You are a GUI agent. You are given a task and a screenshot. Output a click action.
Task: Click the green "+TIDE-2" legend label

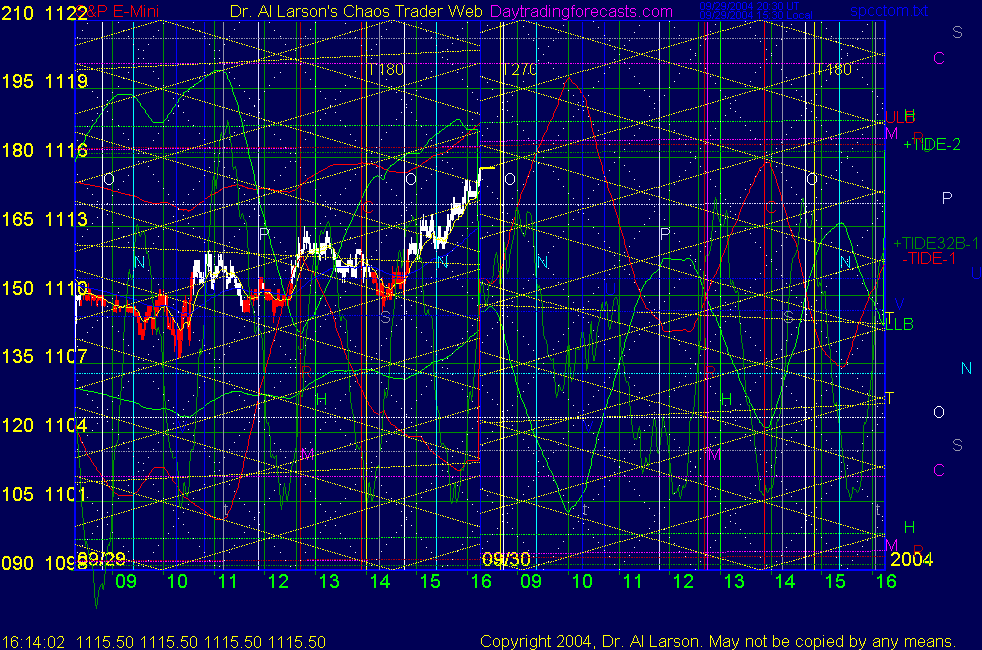pyautogui.click(x=932, y=145)
